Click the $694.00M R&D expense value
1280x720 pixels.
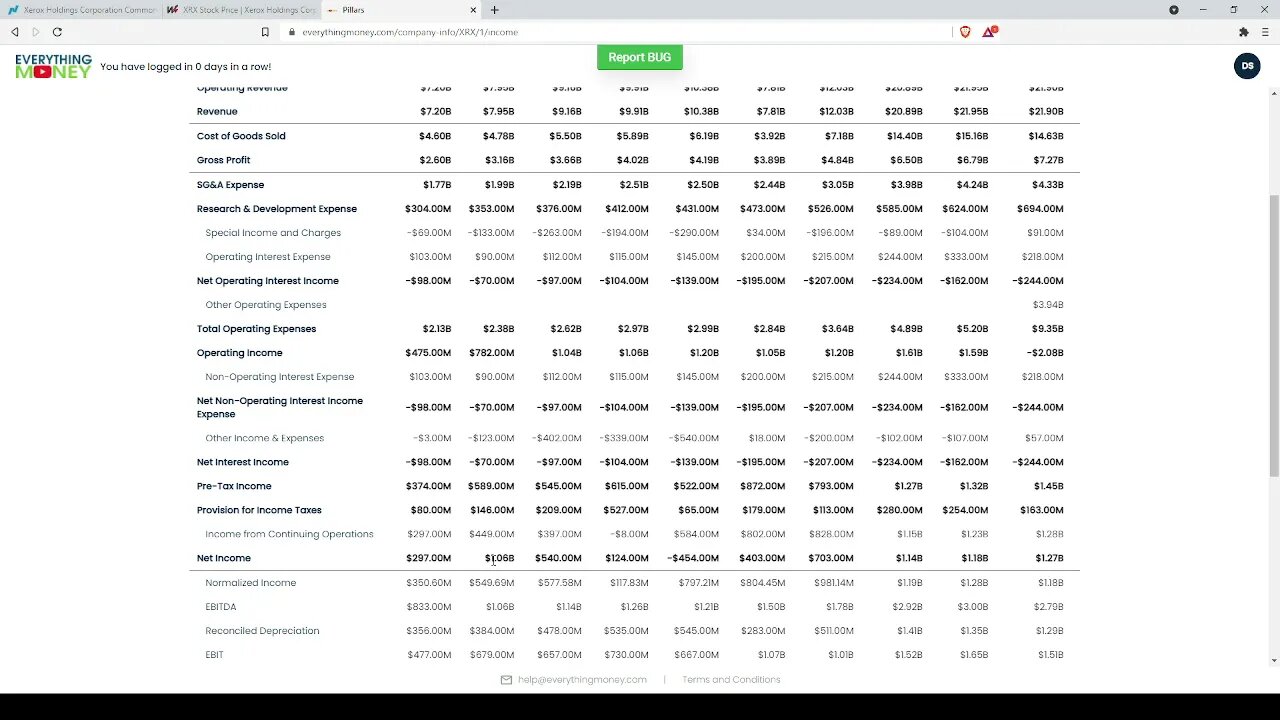1040,209
